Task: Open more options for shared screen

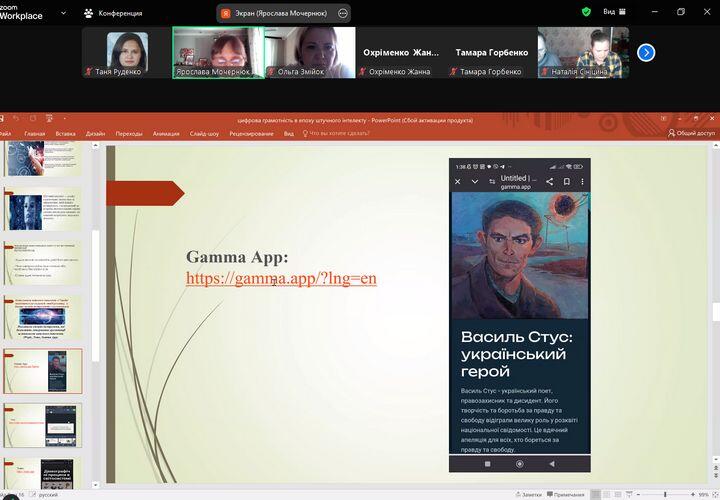Action: [x=343, y=13]
